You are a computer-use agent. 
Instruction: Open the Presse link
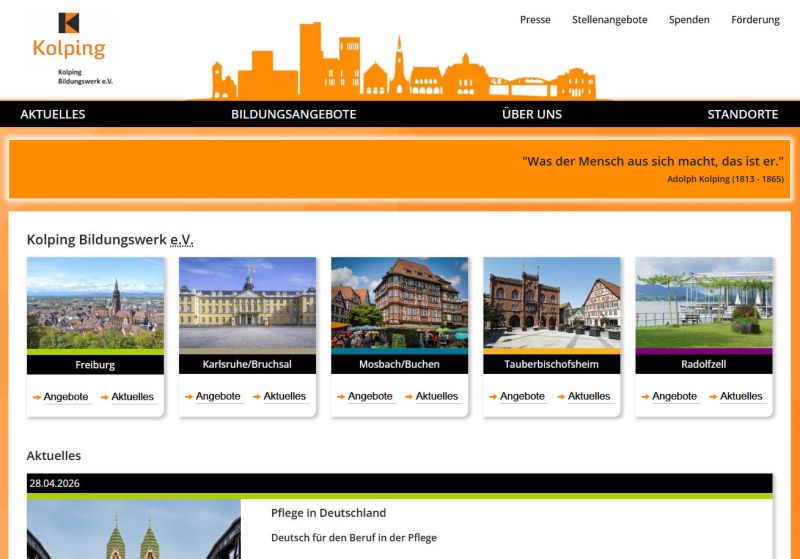535,20
